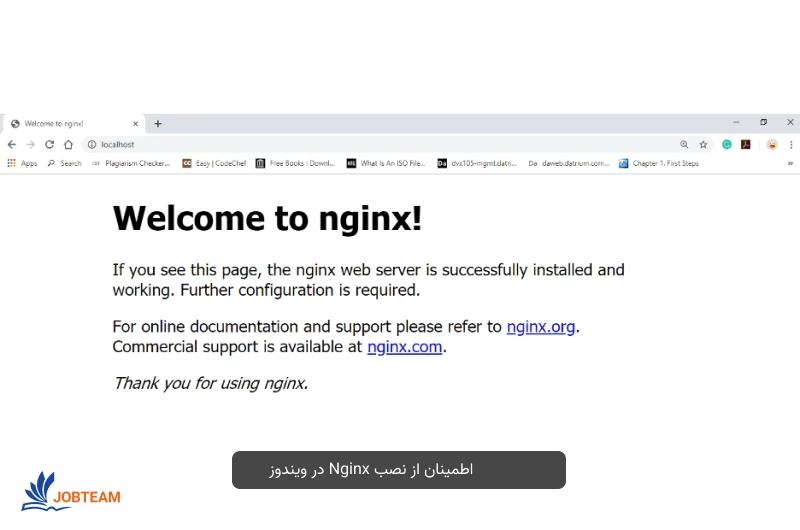Bookmark this page with the star icon

703,144
